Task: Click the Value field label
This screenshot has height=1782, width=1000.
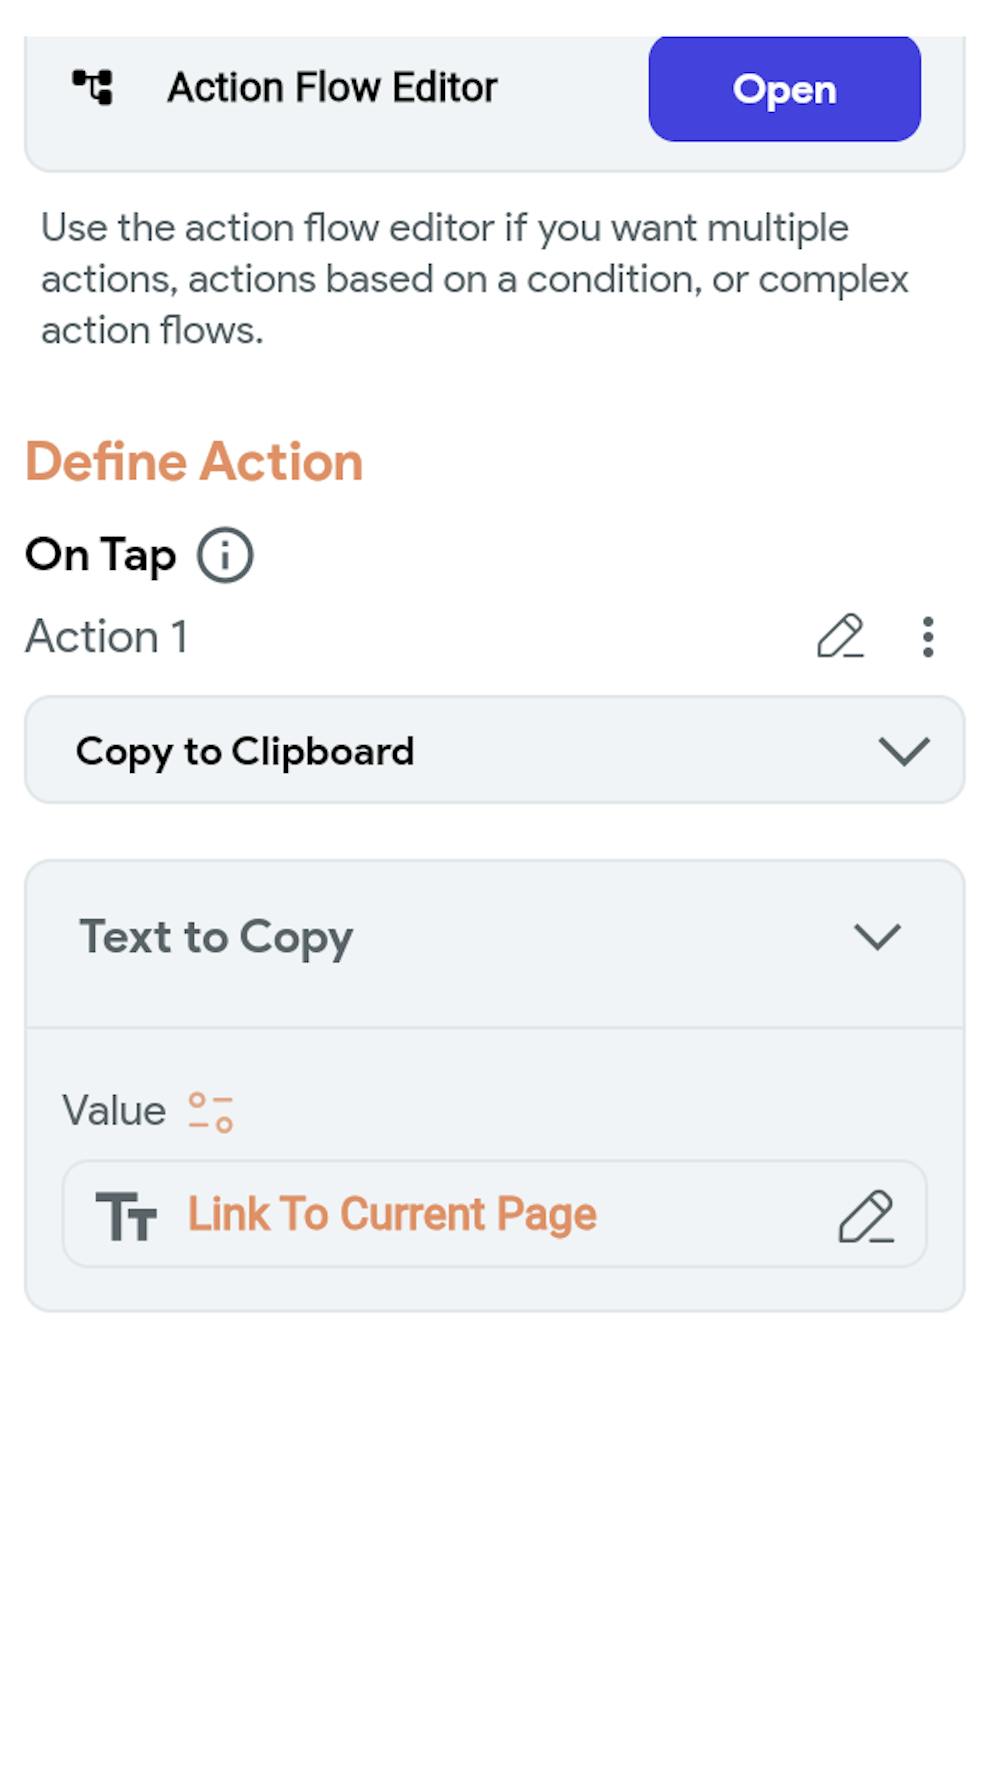Action: coord(114,1111)
